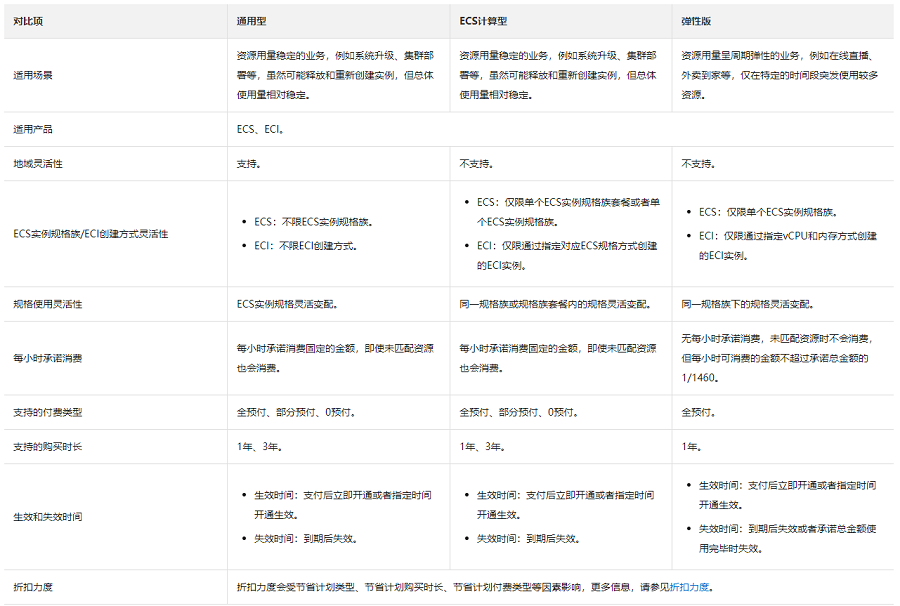The width and height of the screenshot is (900, 606).
Task: Click the text mentioning 在线直播、外卖到家
Action: pos(779,75)
